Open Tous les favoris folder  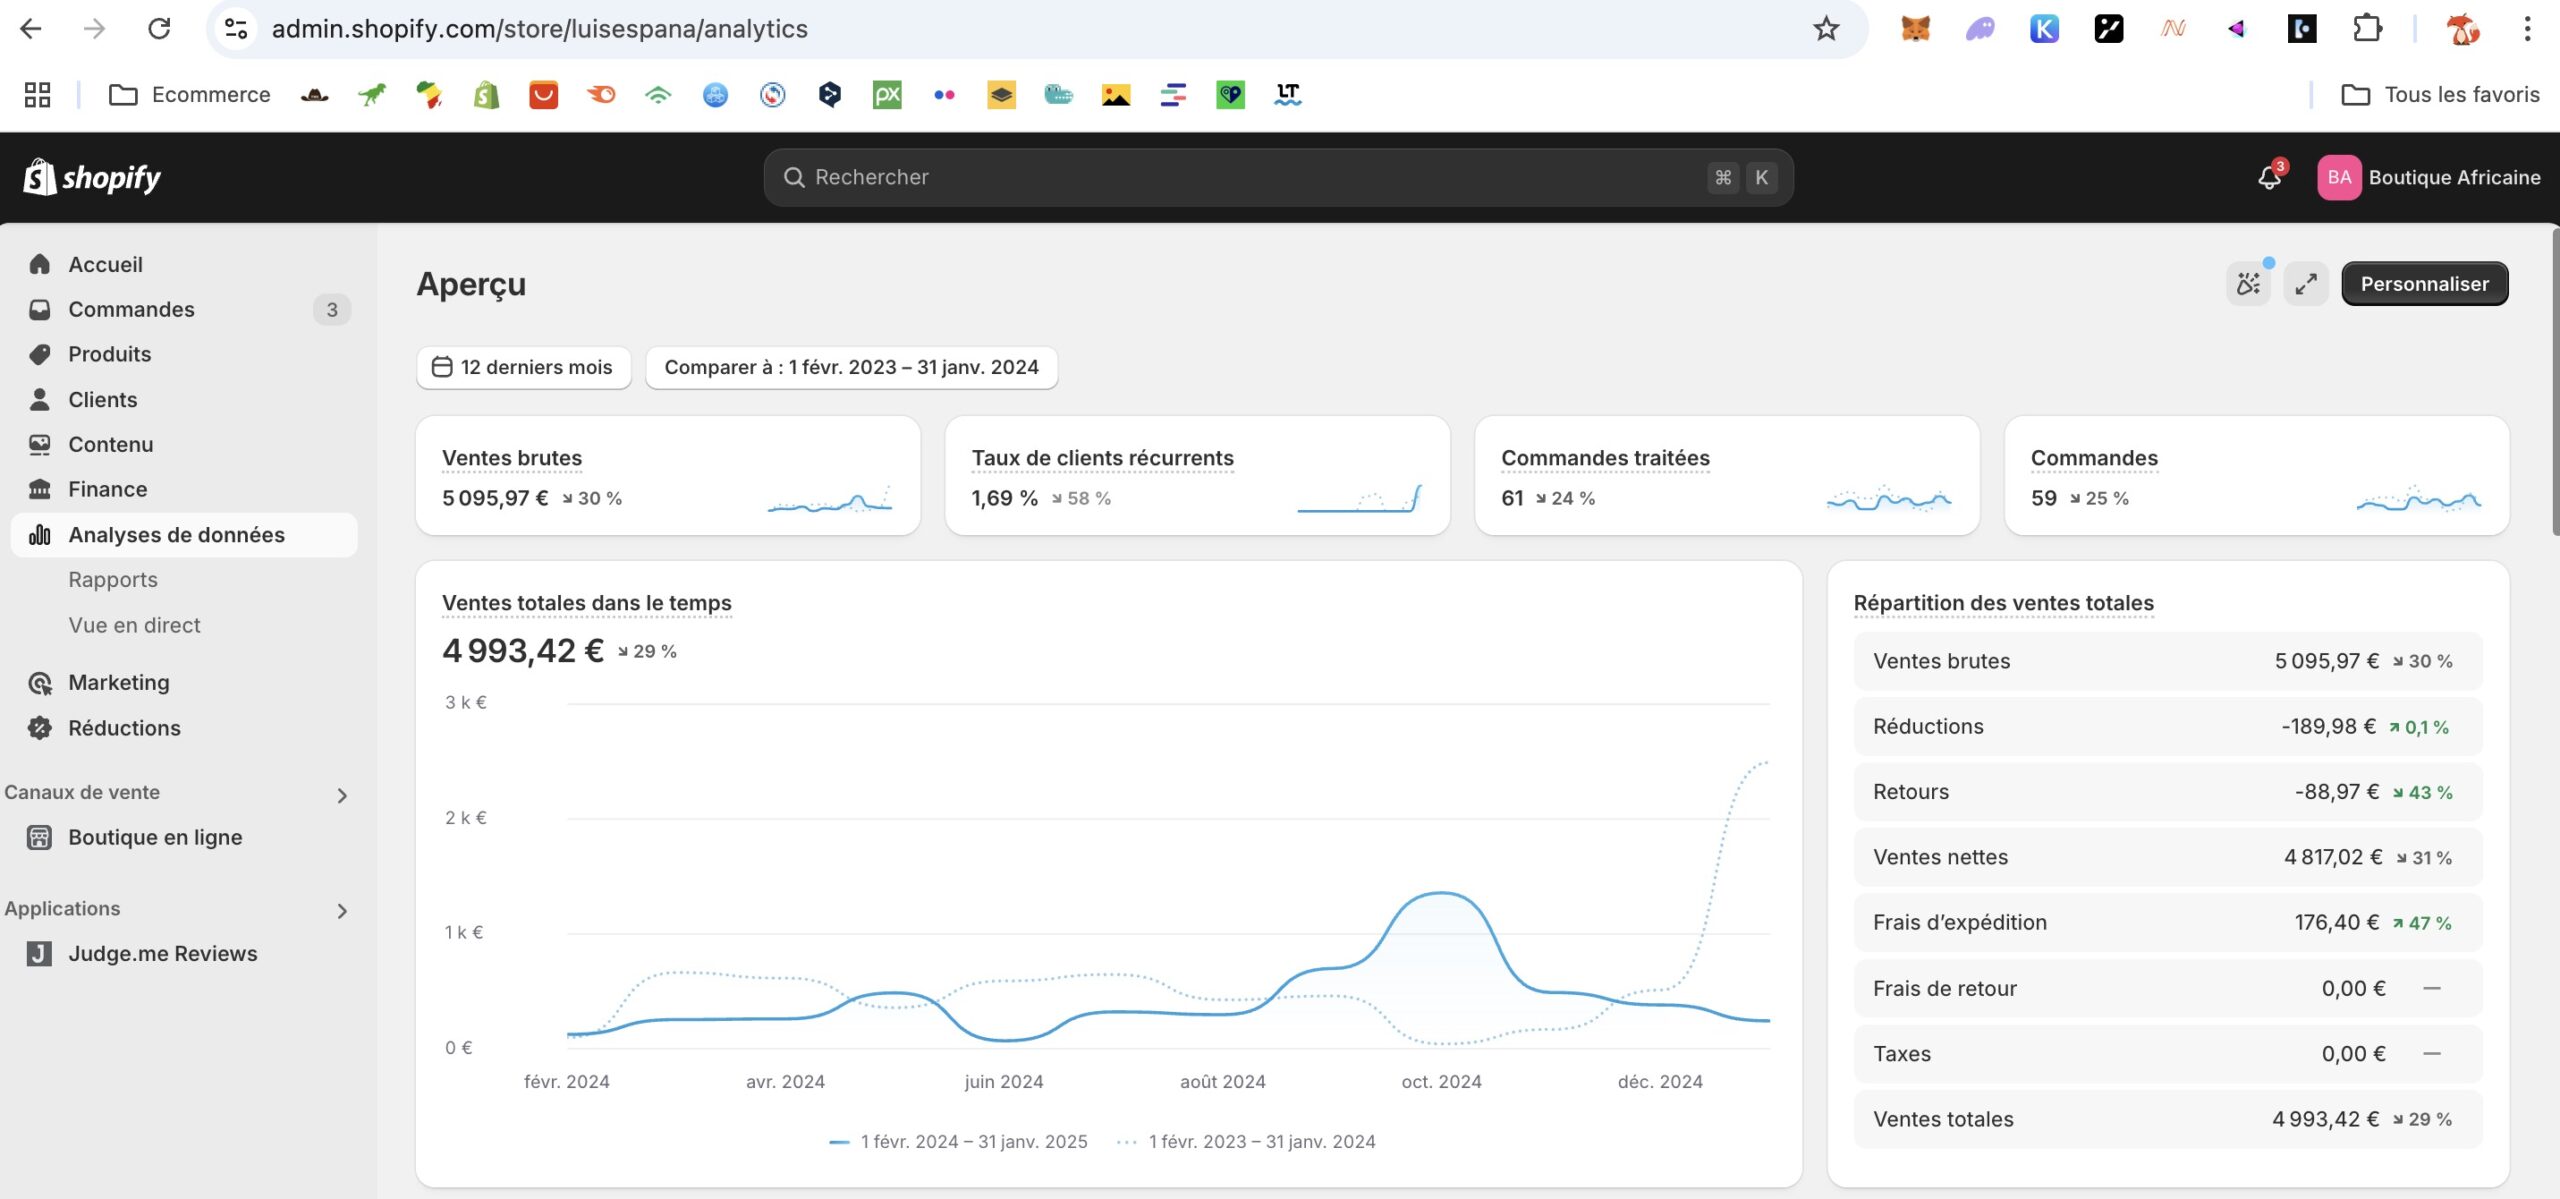pos(2440,95)
